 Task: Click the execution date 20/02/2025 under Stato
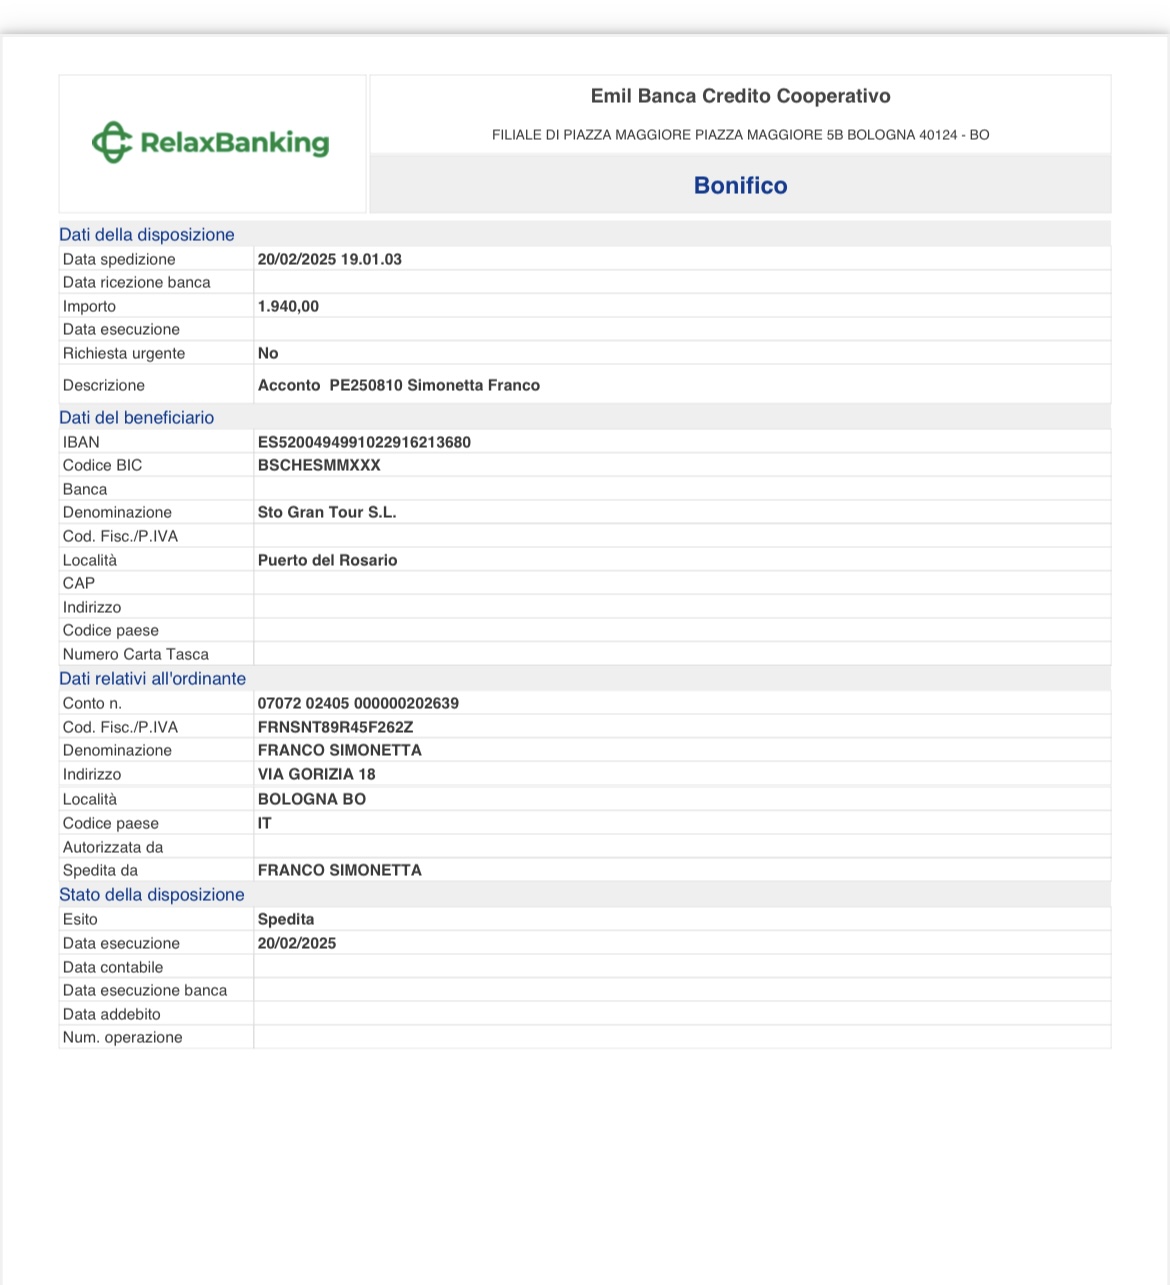(297, 943)
